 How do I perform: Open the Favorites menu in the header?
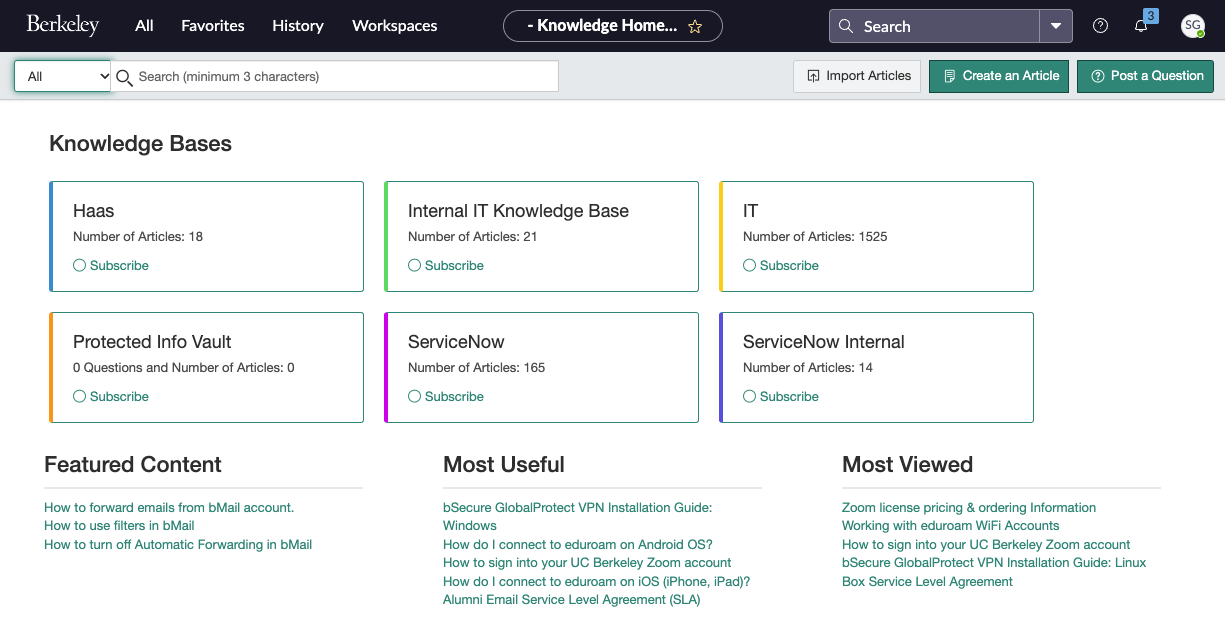coord(212,26)
